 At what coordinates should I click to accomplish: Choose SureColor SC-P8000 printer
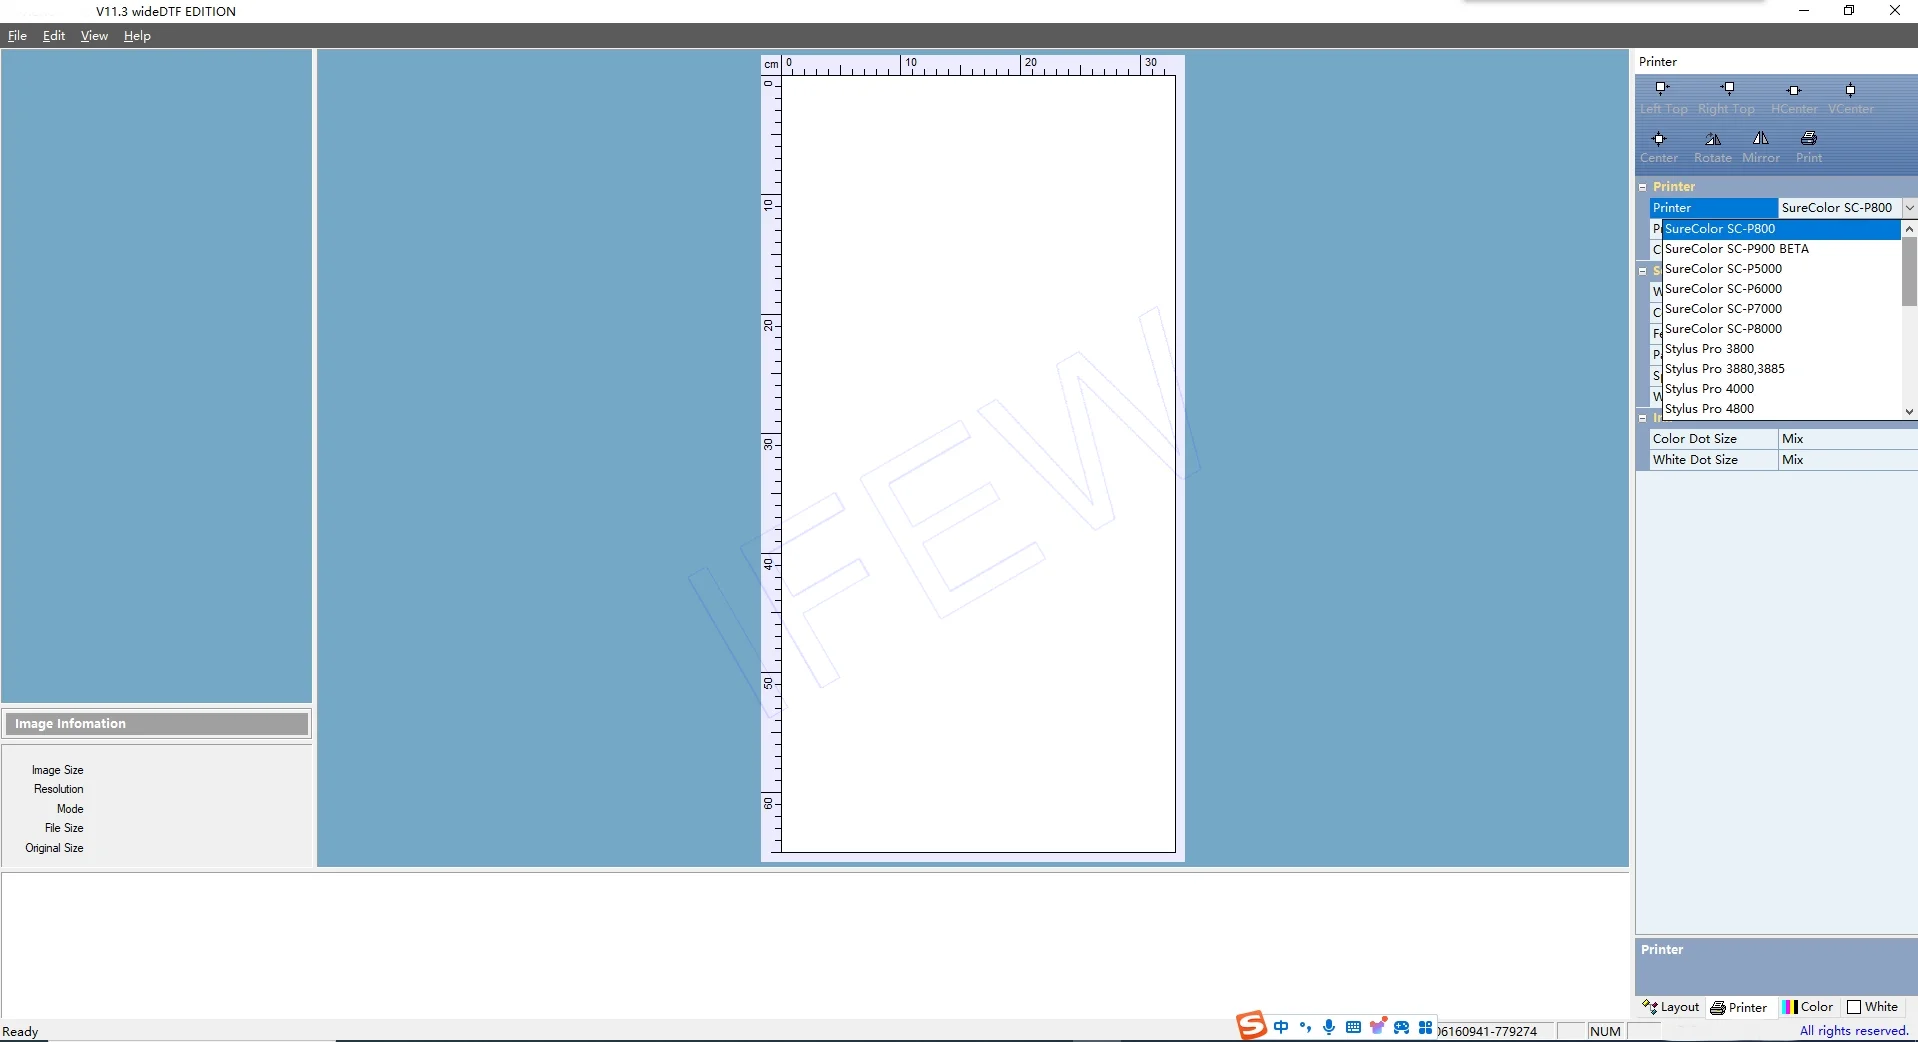(1781, 329)
